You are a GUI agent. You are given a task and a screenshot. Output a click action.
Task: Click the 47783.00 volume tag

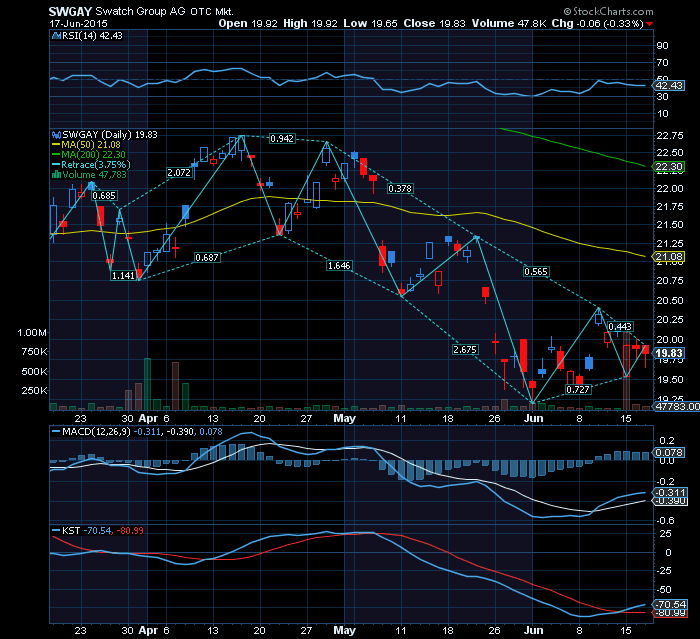(677, 406)
